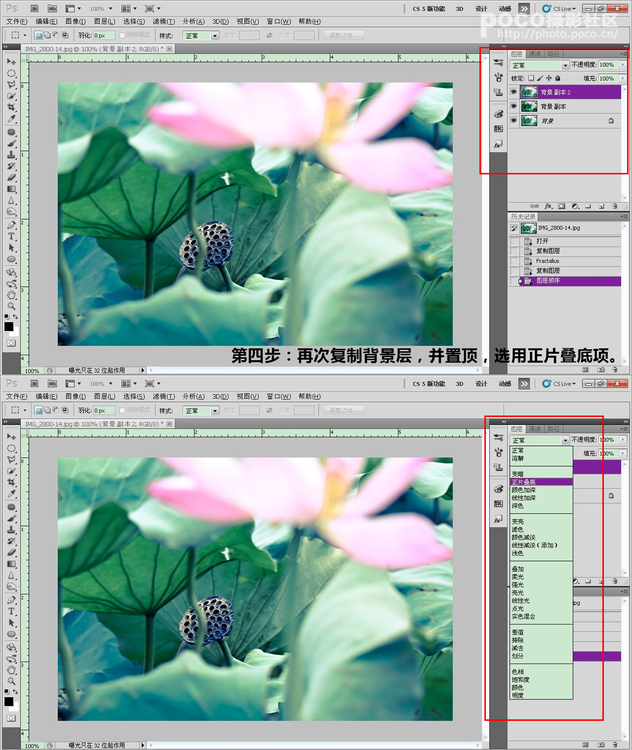Select the Zoom tool in upper window

(11, 306)
